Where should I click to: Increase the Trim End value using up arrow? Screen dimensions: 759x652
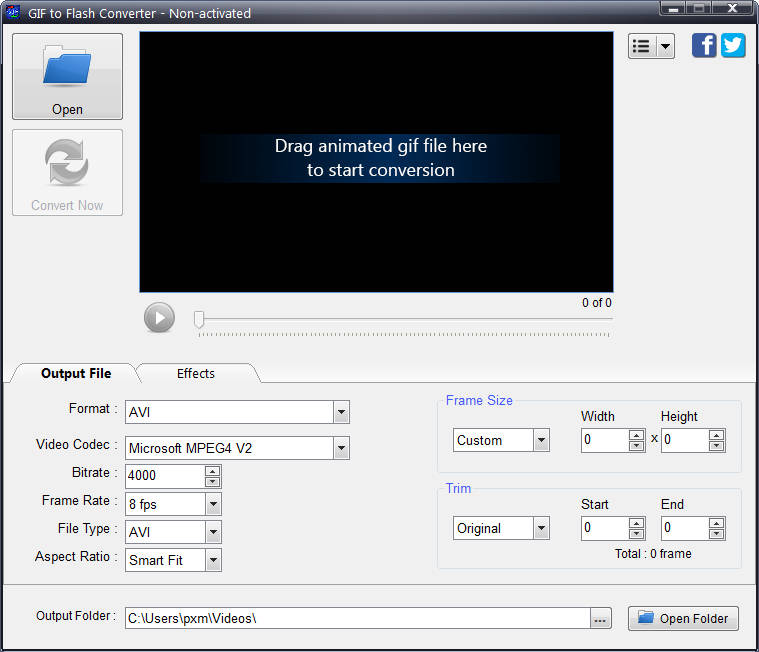coord(717,523)
